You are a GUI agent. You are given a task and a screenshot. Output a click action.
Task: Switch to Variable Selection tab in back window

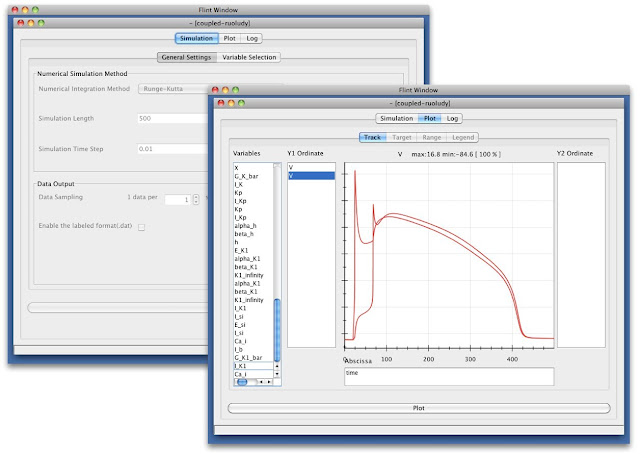[250, 57]
